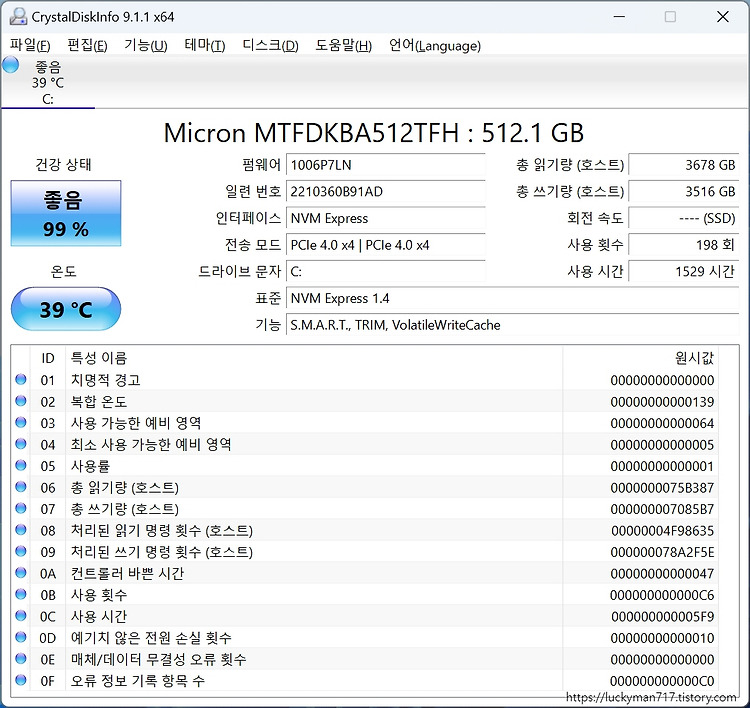Click status dot for 01 치명적 경고
The height and width of the screenshot is (708, 750).
pyautogui.click(x=21, y=379)
